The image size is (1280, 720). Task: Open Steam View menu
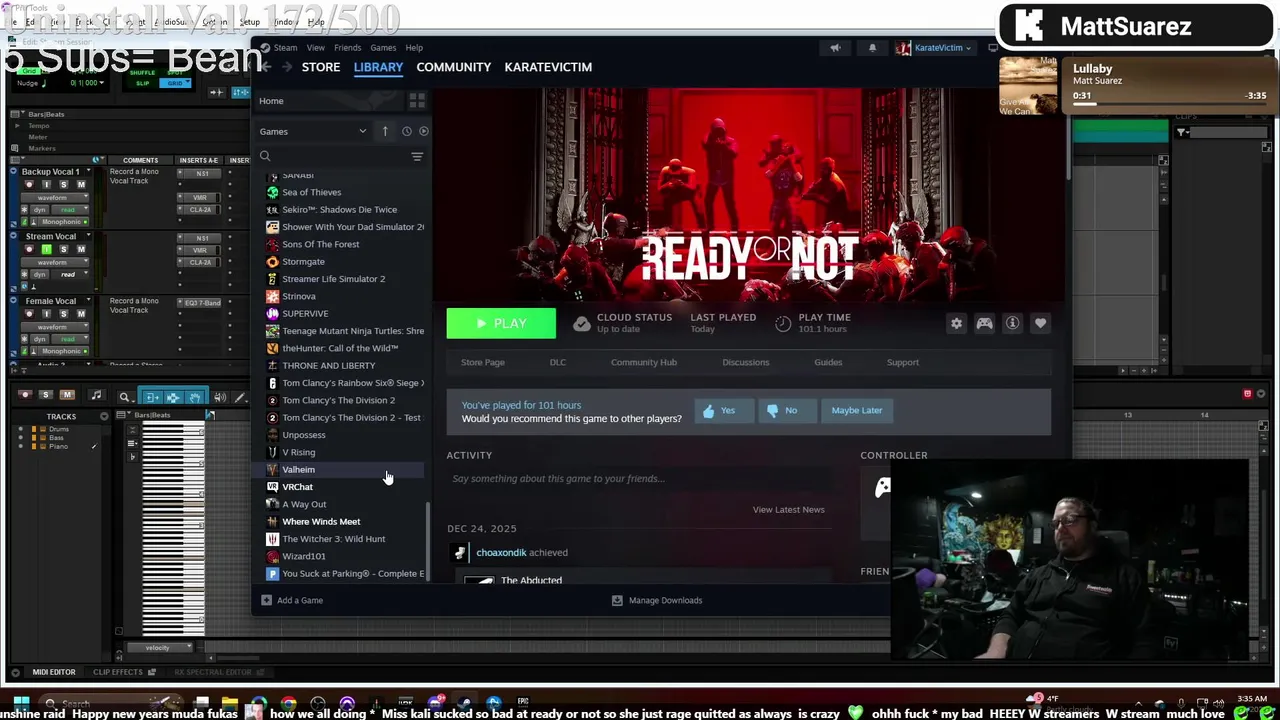point(315,48)
